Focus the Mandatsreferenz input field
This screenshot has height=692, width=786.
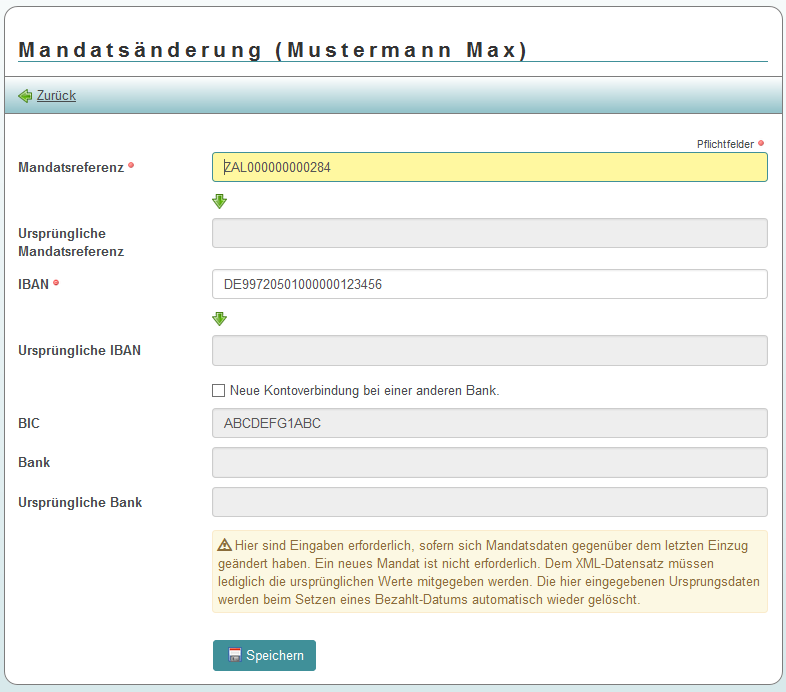click(x=489, y=167)
